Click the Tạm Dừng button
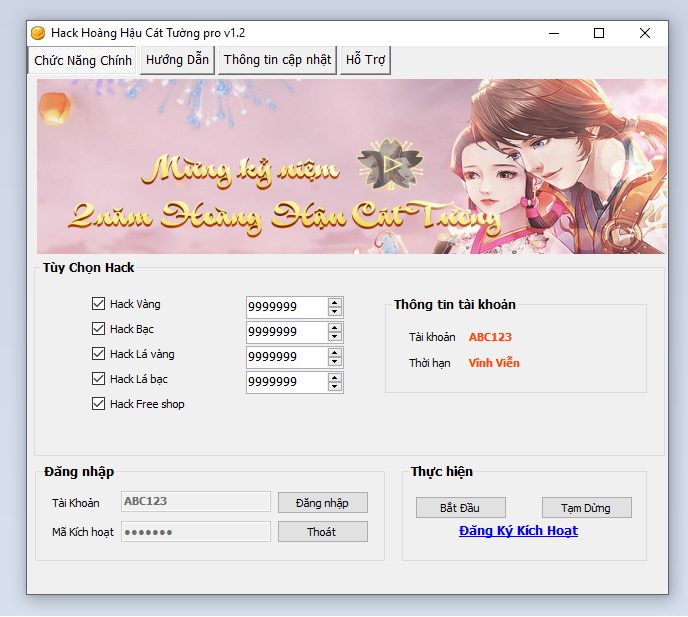The height and width of the screenshot is (617, 688). click(x=586, y=508)
